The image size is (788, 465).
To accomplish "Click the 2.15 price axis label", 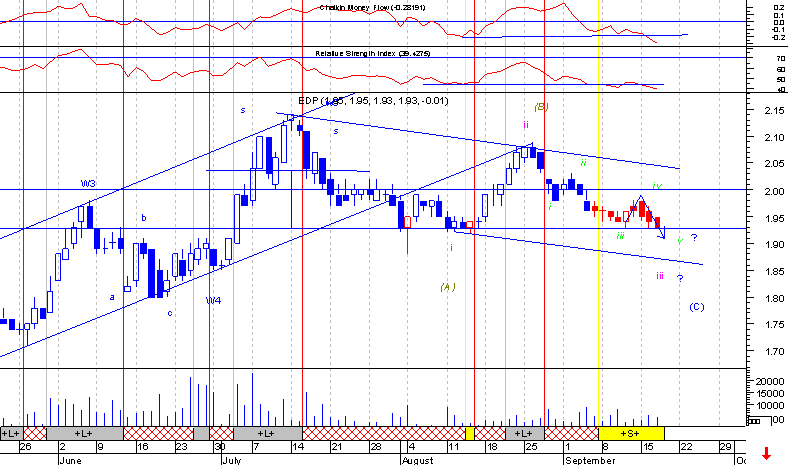I will tap(774, 110).
